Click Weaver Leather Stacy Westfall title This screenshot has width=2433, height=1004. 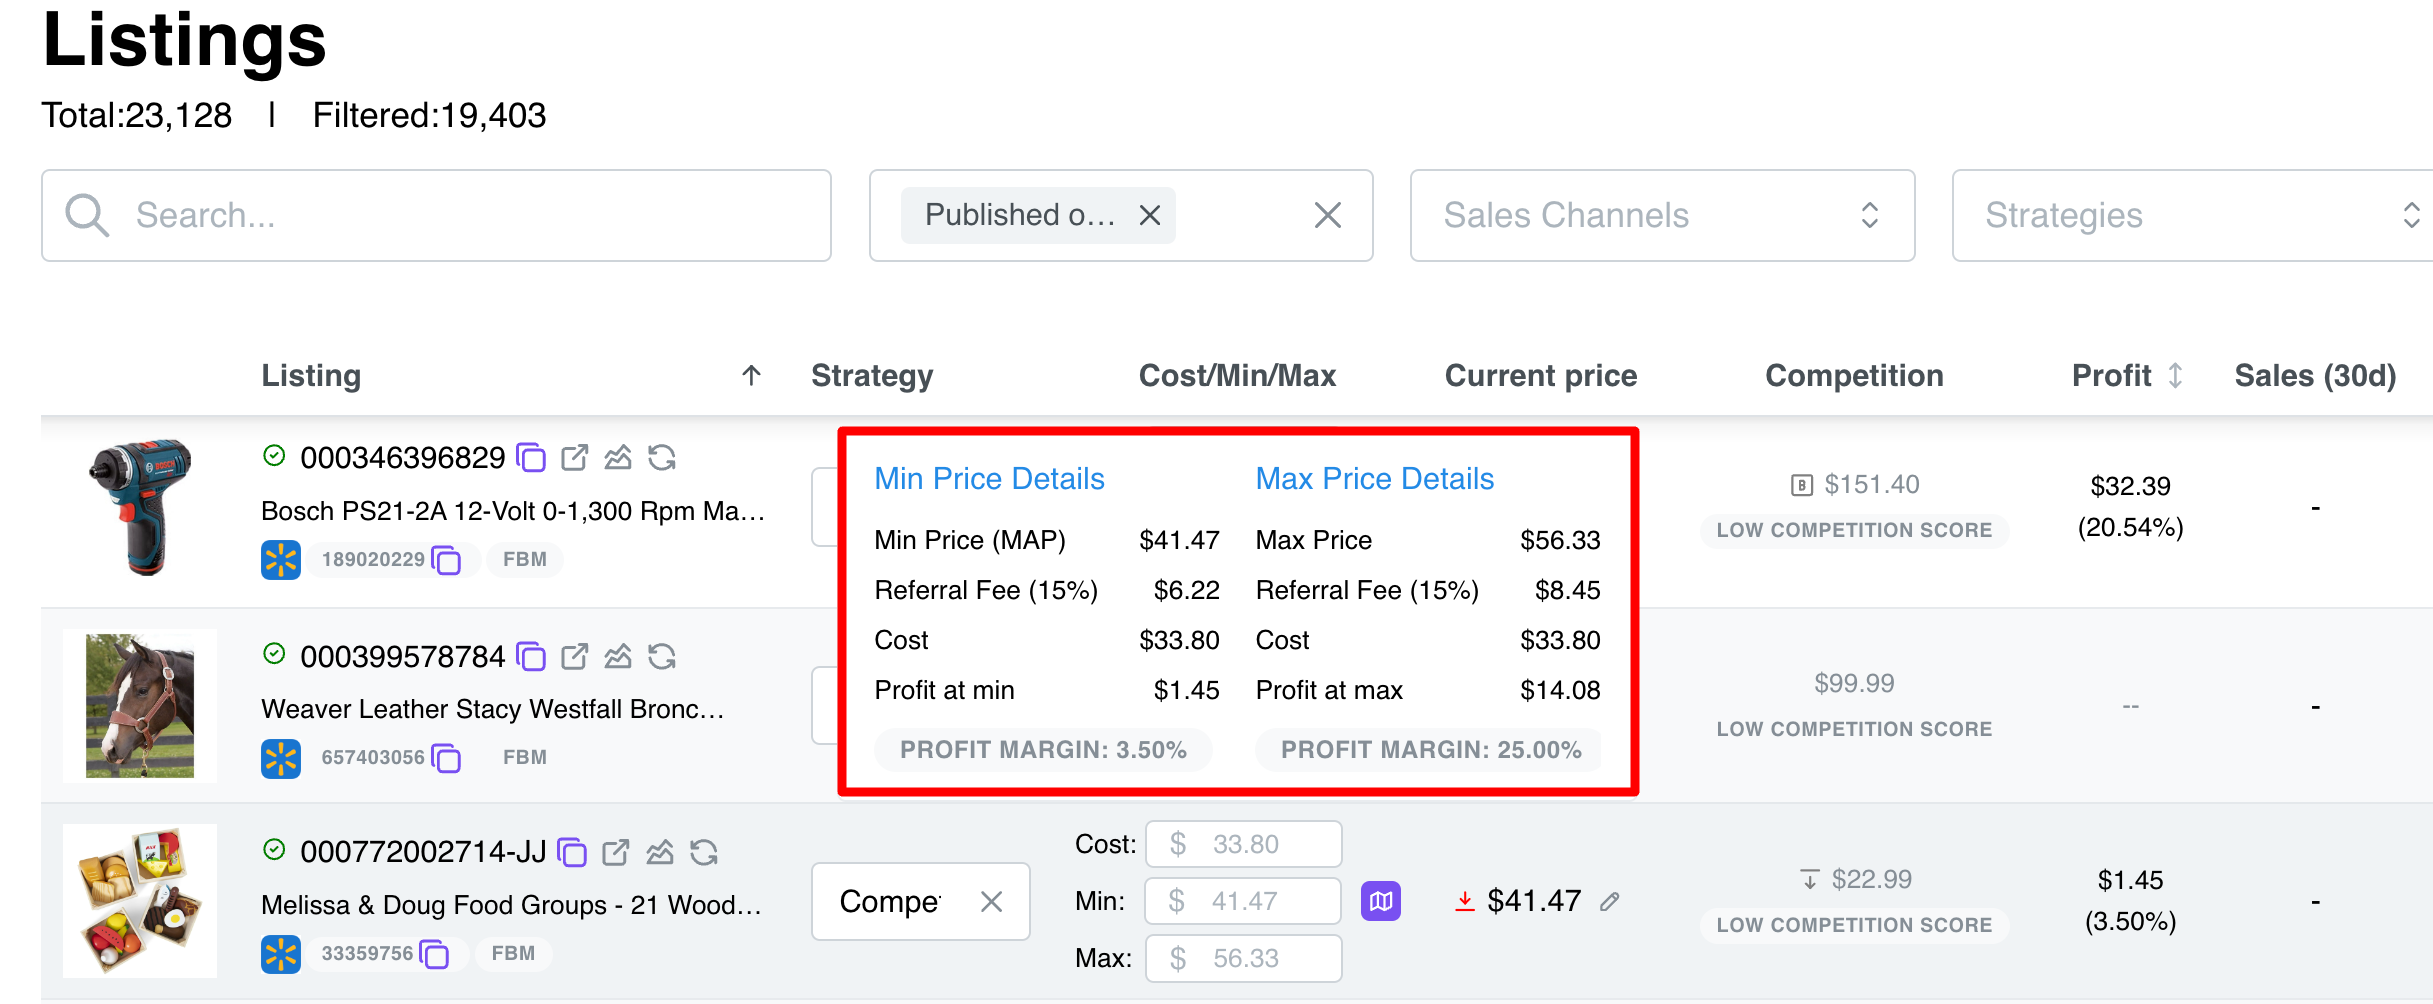point(492,709)
